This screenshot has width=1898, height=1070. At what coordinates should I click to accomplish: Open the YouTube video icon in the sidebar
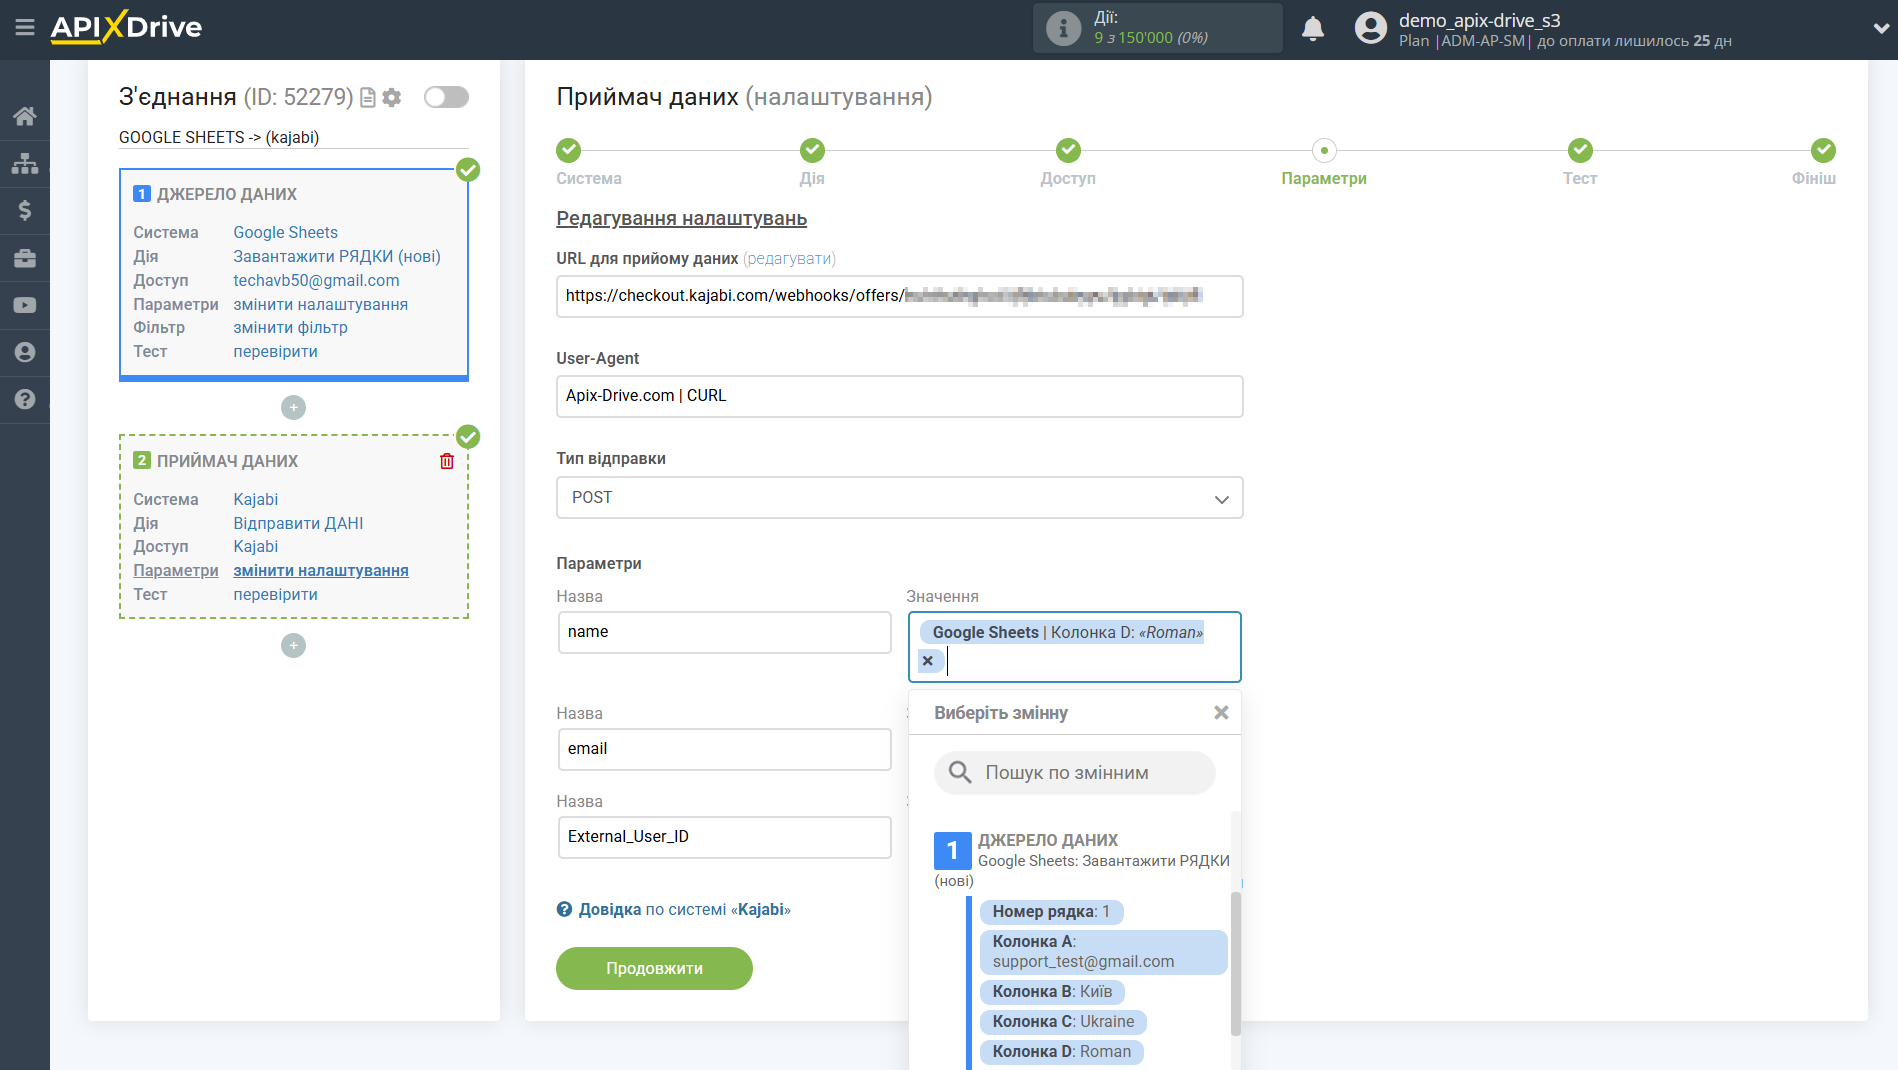(24, 305)
